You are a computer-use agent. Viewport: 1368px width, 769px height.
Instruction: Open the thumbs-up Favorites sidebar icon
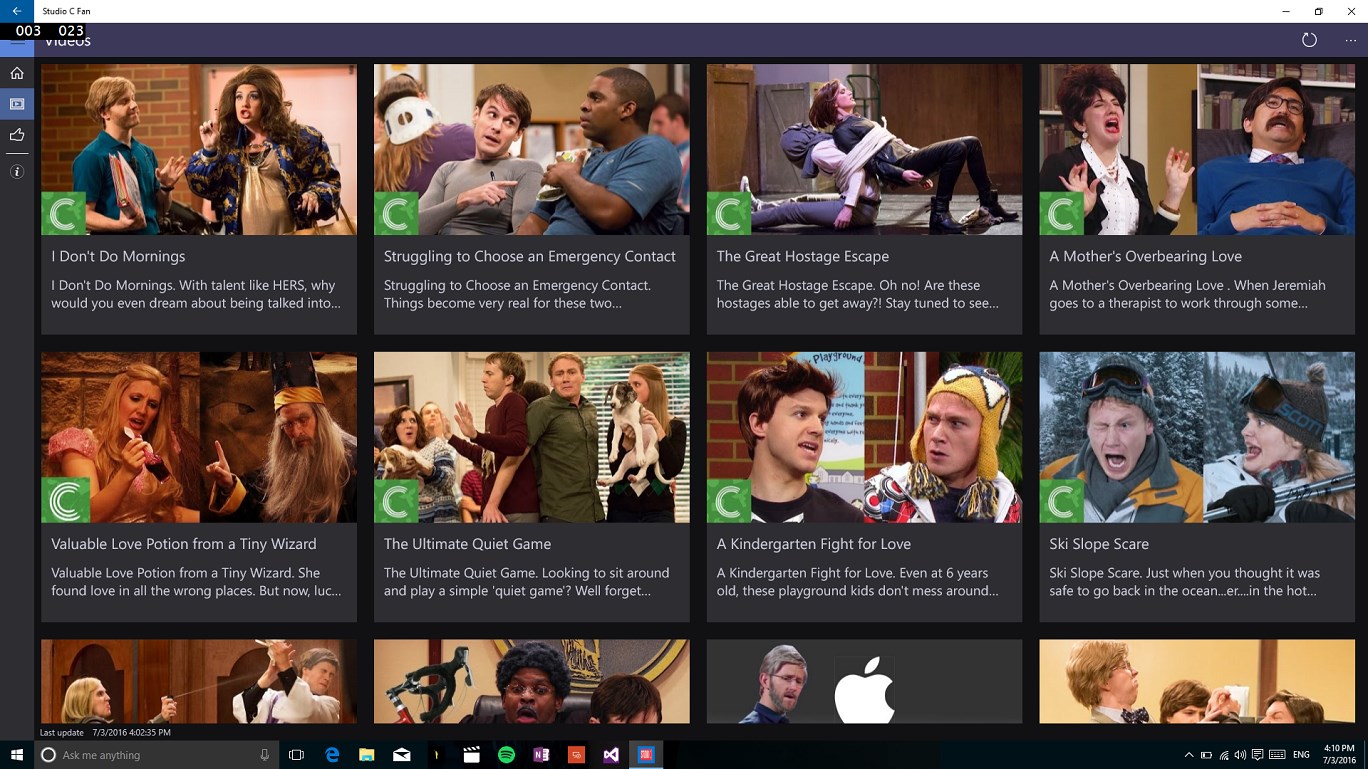click(x=17, y=135)
